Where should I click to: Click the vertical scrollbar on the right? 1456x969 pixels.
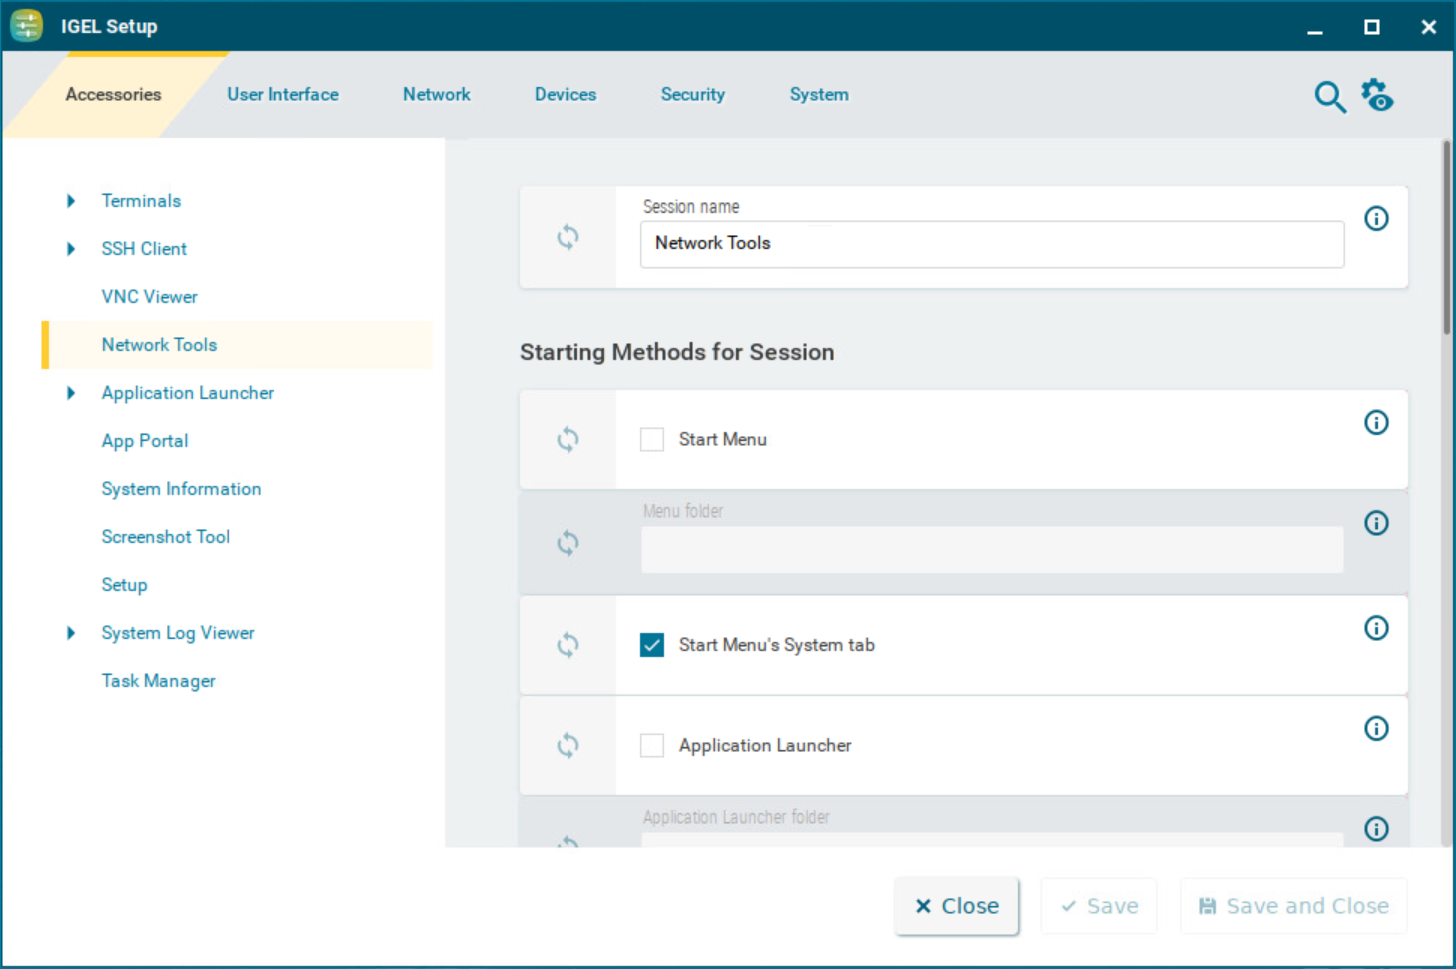pyautogui.click(x=1446, y=240)
